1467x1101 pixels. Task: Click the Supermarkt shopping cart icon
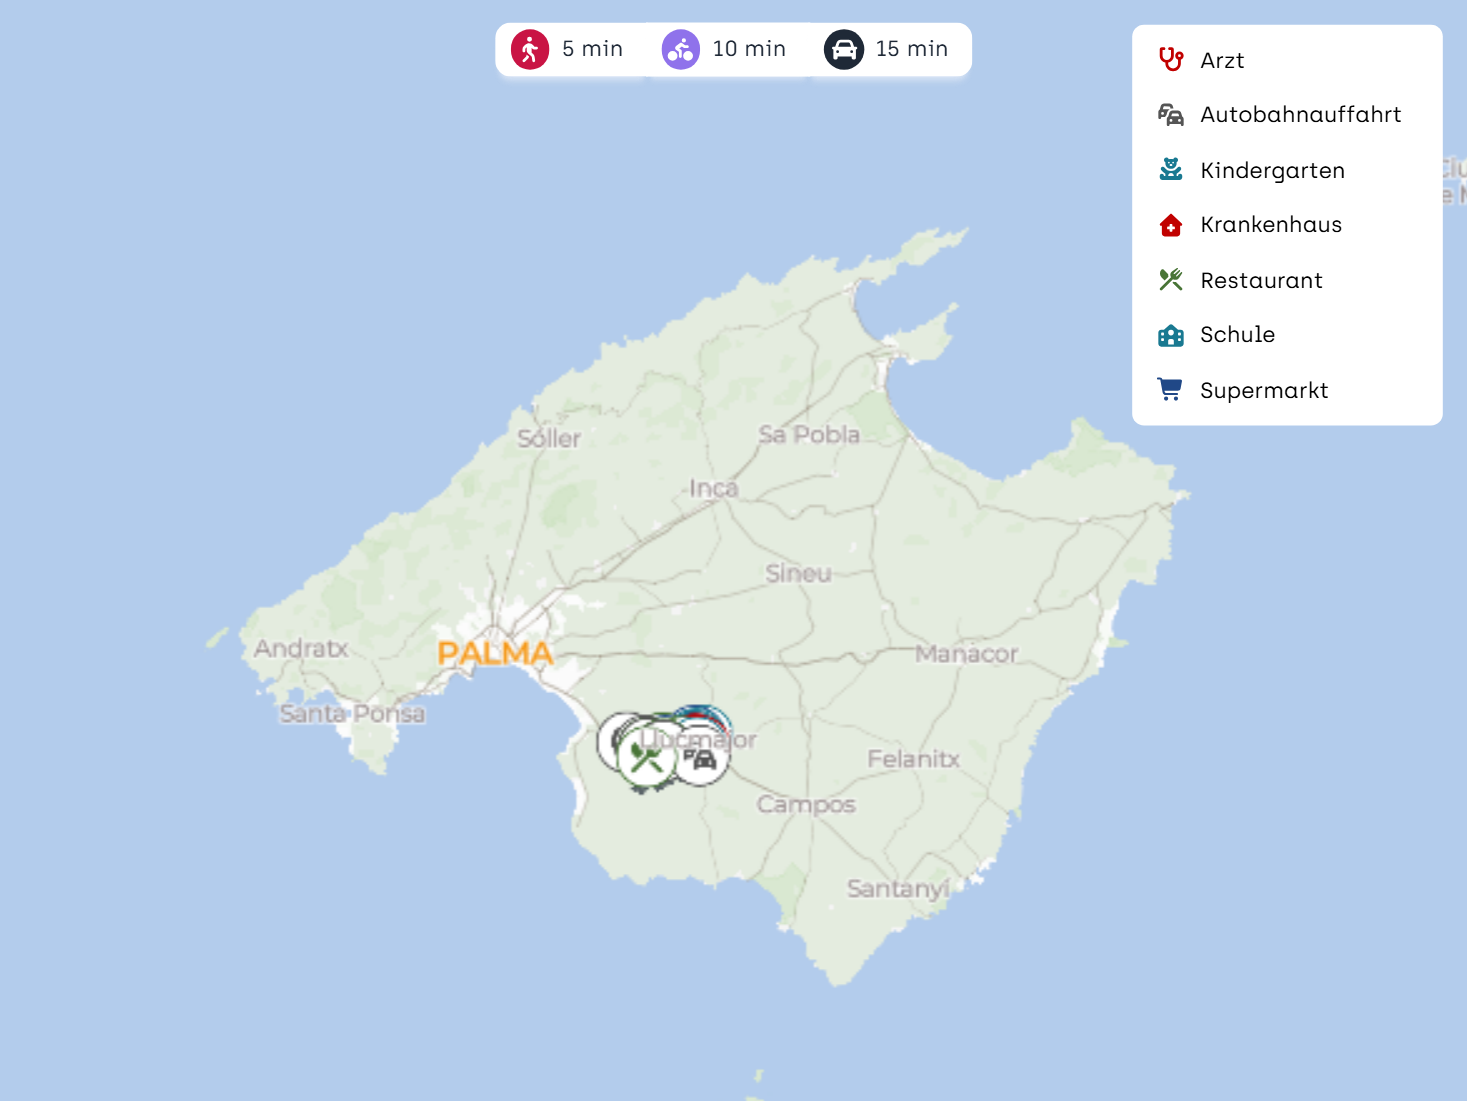1170,390
